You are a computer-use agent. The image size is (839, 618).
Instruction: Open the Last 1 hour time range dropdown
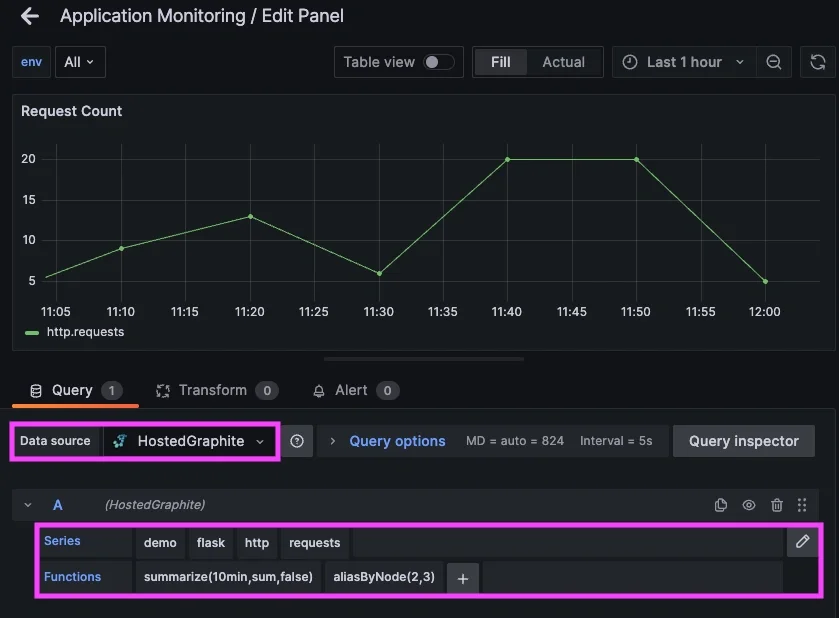point(684,61)
